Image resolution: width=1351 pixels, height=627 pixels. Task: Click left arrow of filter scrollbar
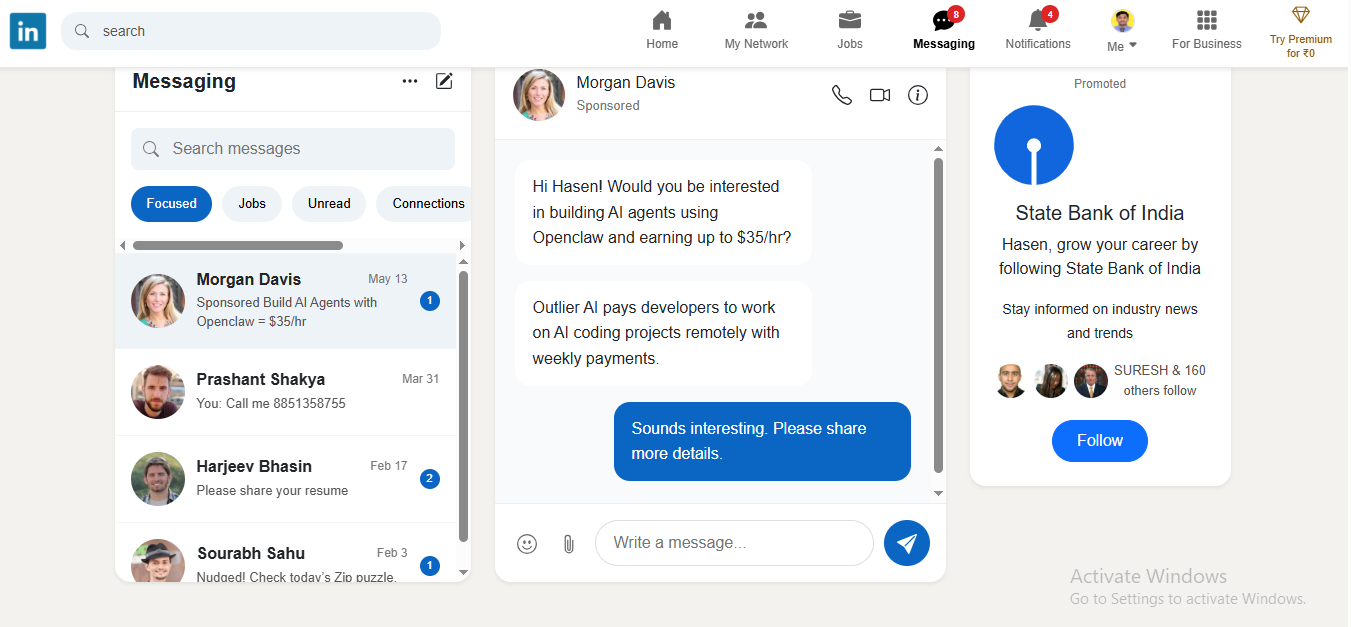(123, 245)
